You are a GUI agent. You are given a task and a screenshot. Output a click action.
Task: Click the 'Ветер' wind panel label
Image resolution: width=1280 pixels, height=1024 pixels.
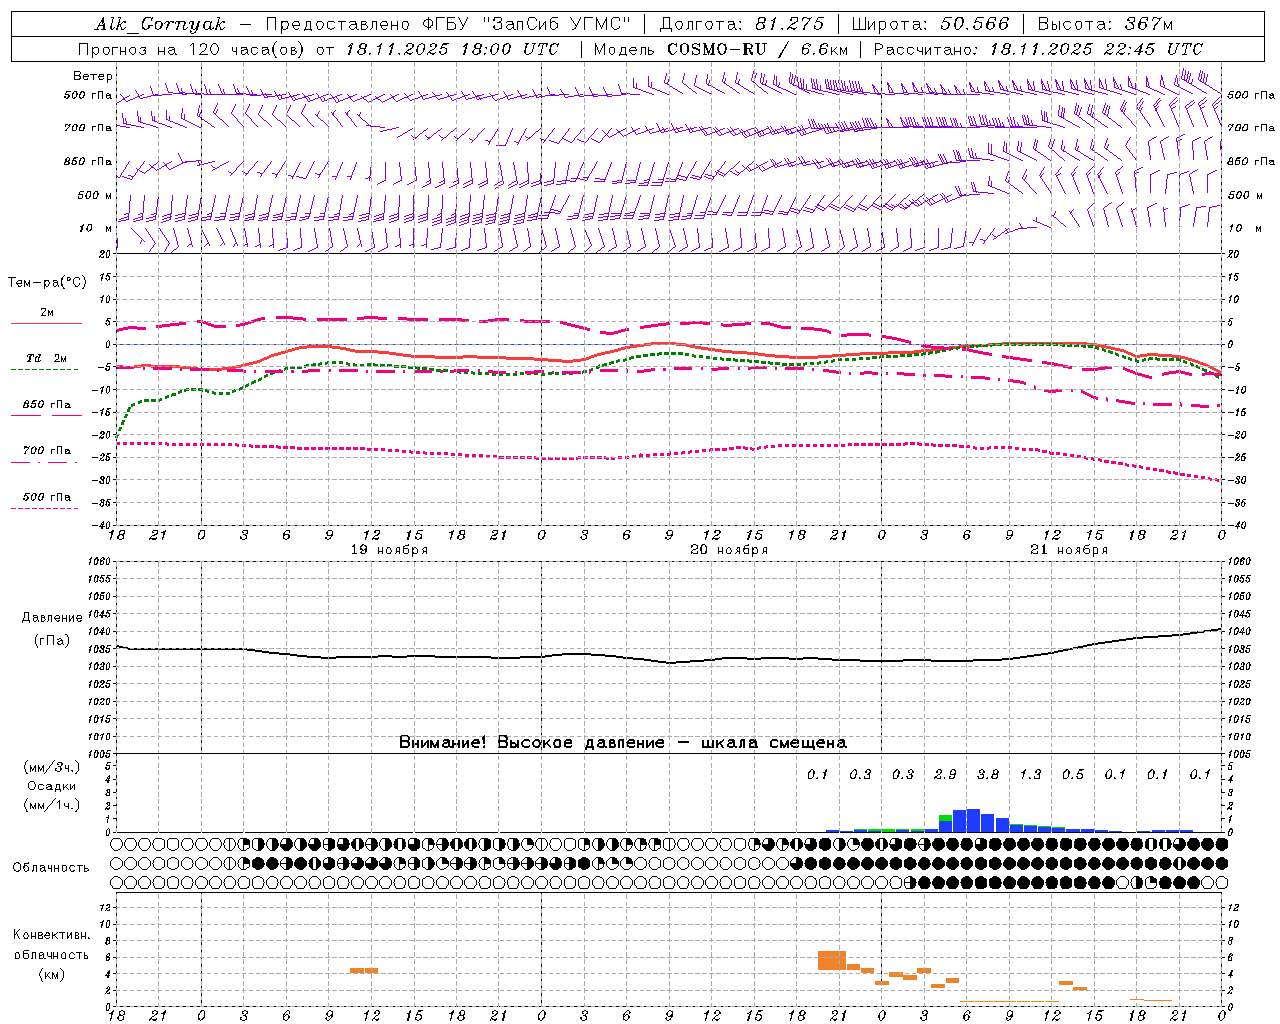pos(93,76)
